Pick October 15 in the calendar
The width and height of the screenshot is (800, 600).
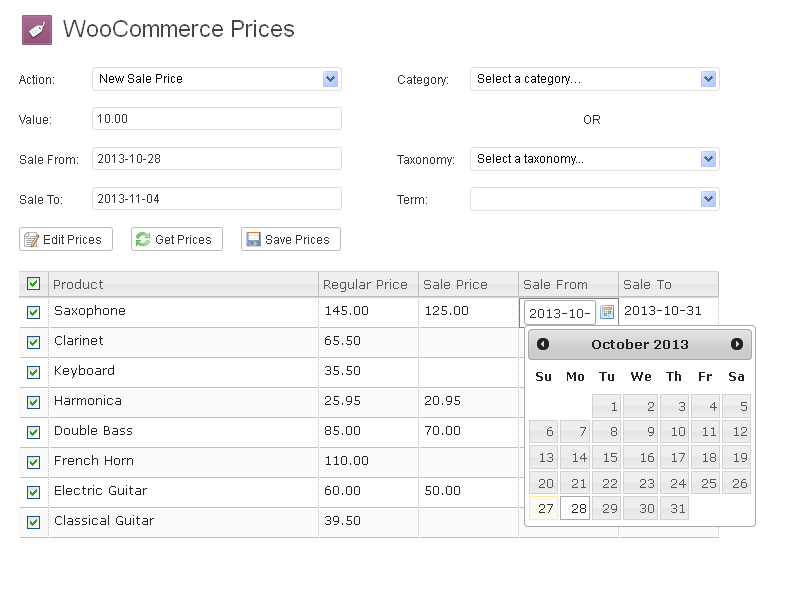click(607, 457)
